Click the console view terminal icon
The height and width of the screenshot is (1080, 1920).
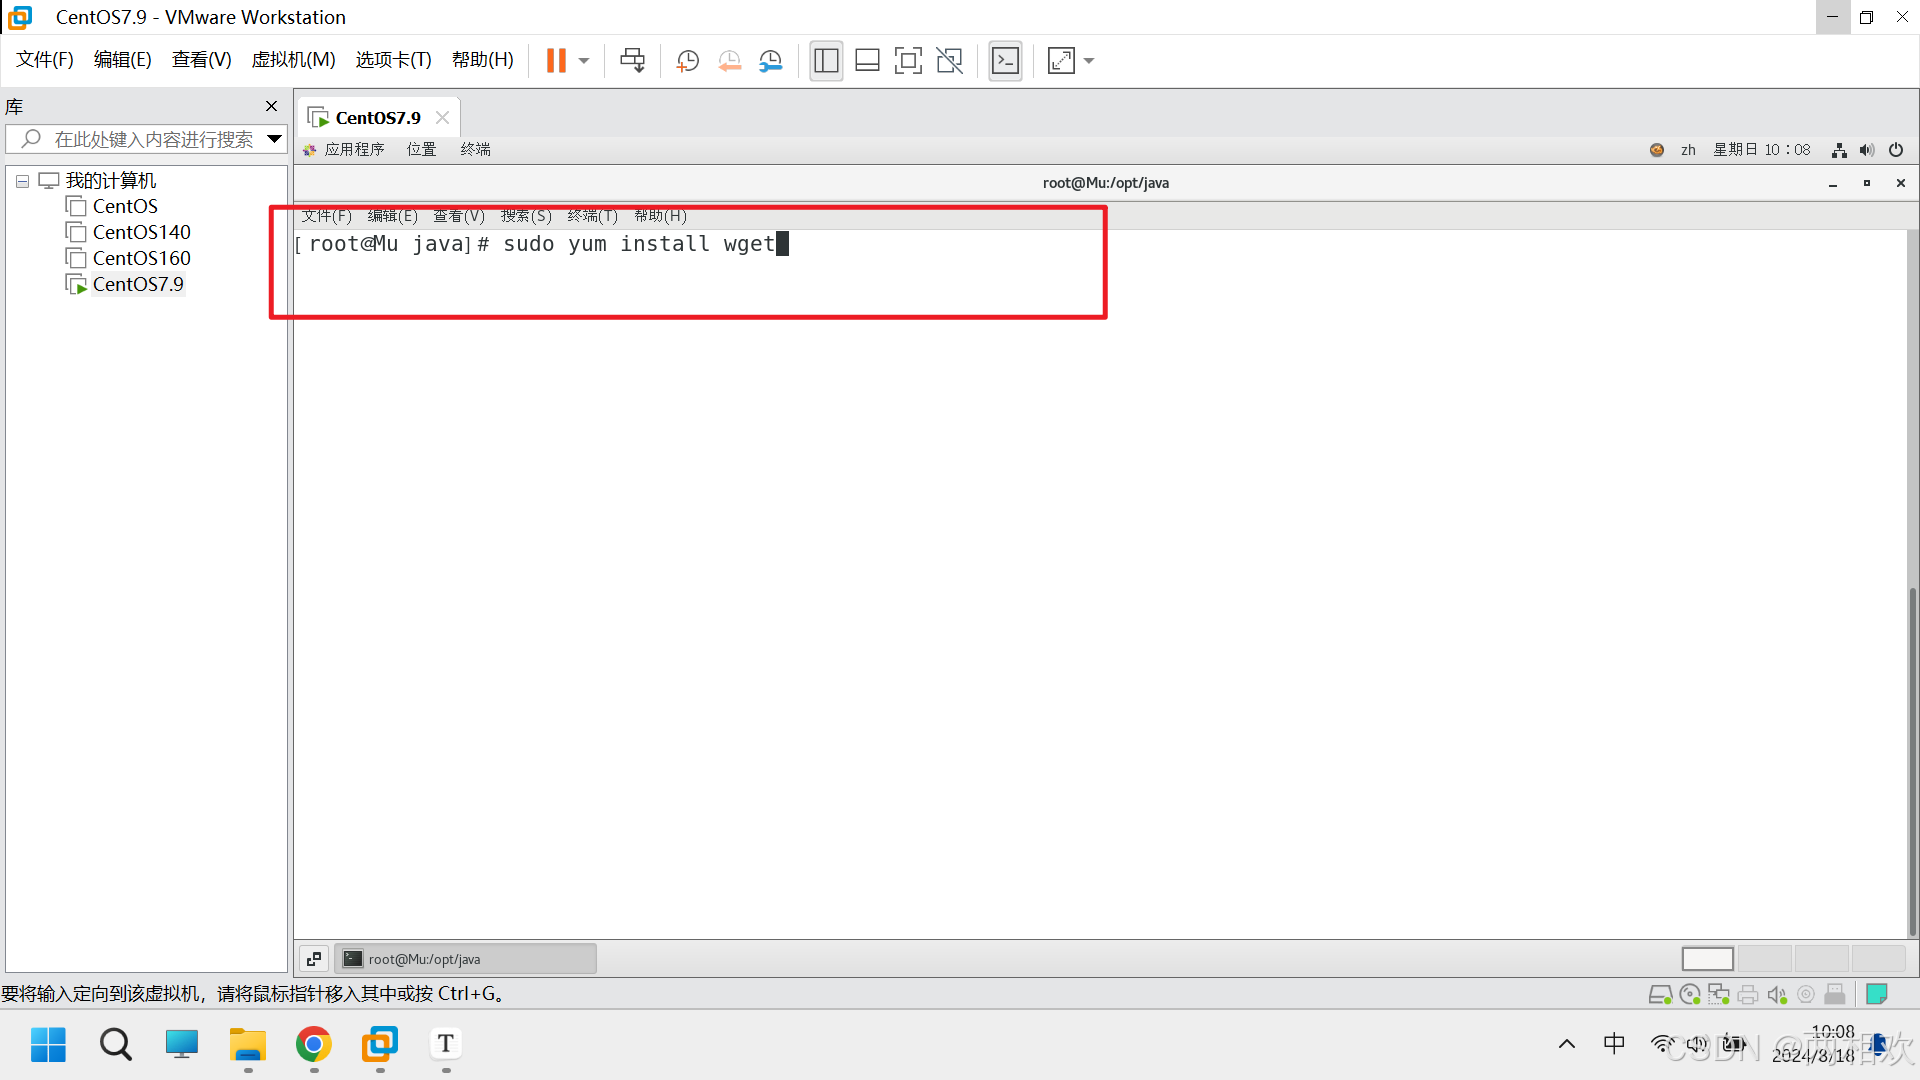1005,61
